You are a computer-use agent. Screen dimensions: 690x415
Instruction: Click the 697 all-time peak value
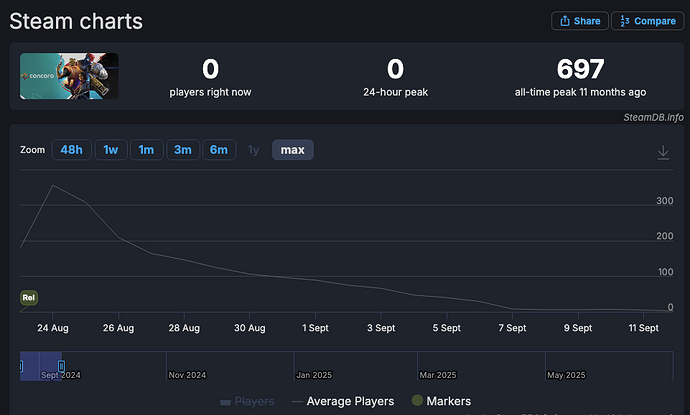click(x=580, y=69)
